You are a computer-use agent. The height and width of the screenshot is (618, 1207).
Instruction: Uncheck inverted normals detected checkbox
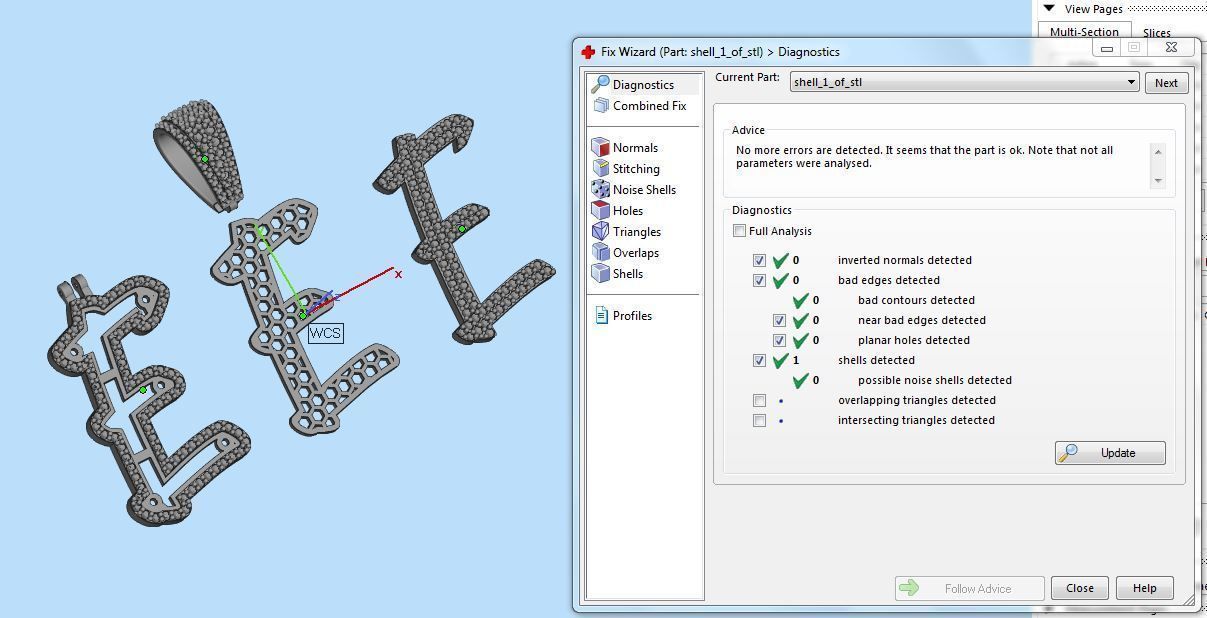(759, 260)
